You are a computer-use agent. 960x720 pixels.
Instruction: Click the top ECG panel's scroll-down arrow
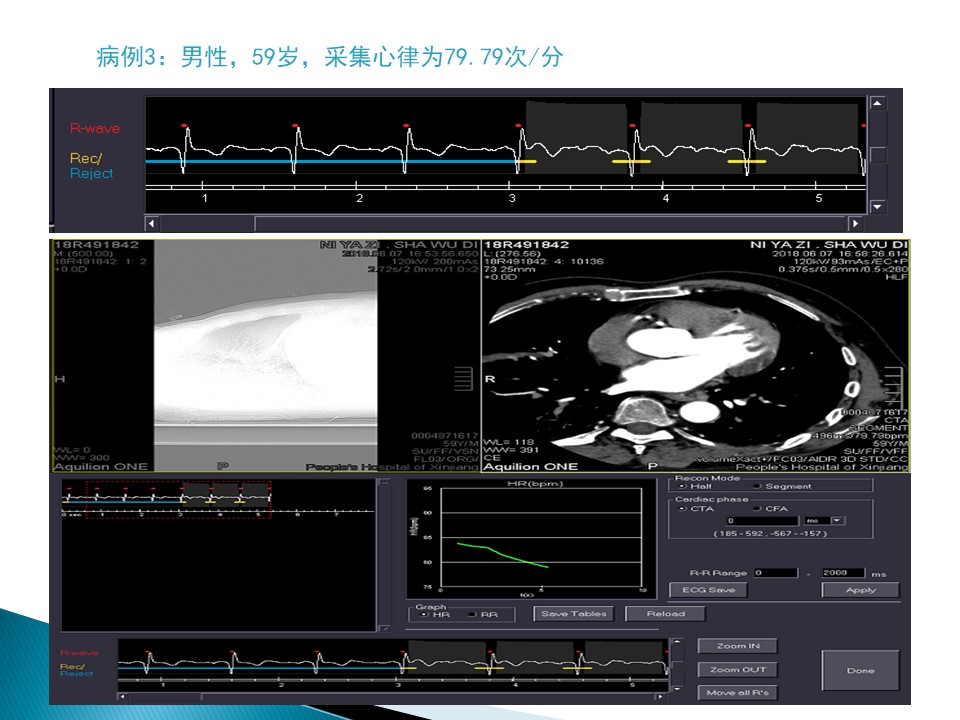pos(877,206)
